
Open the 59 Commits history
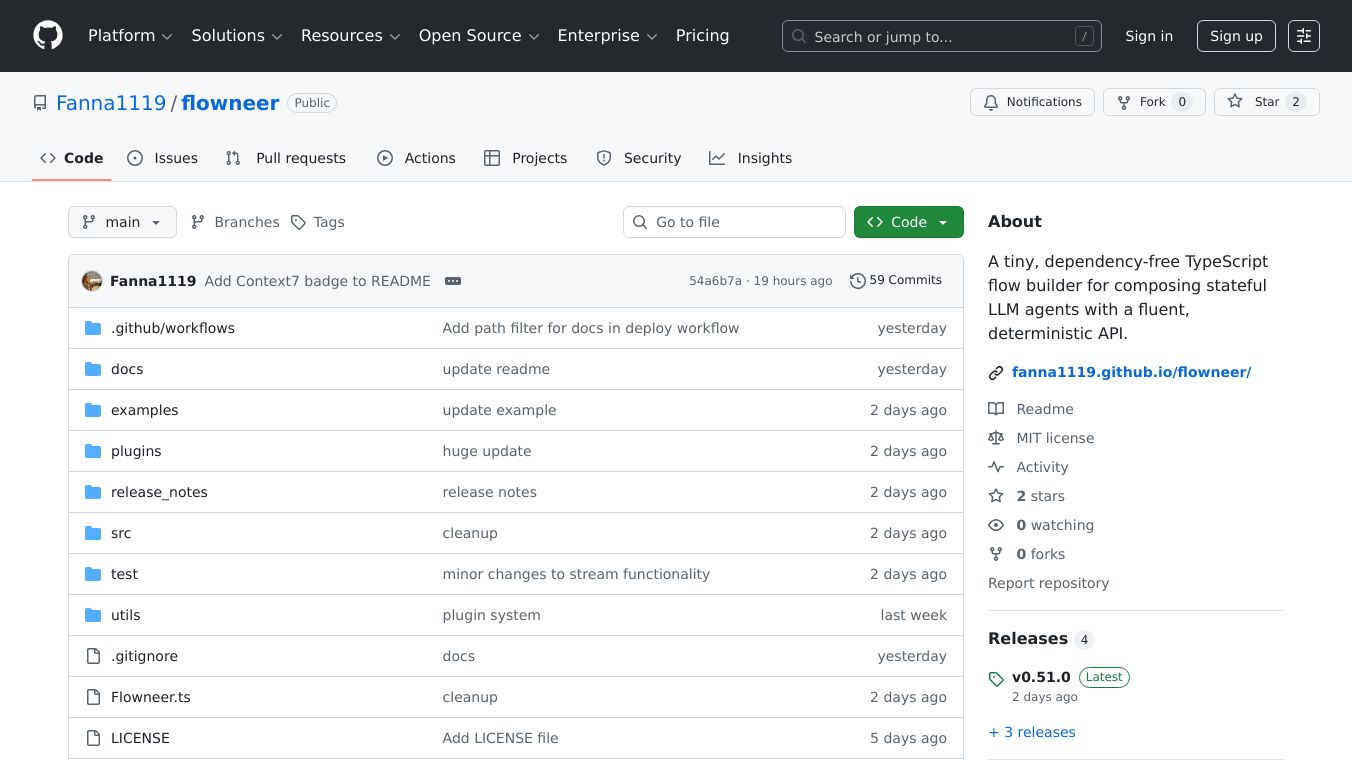895,280
